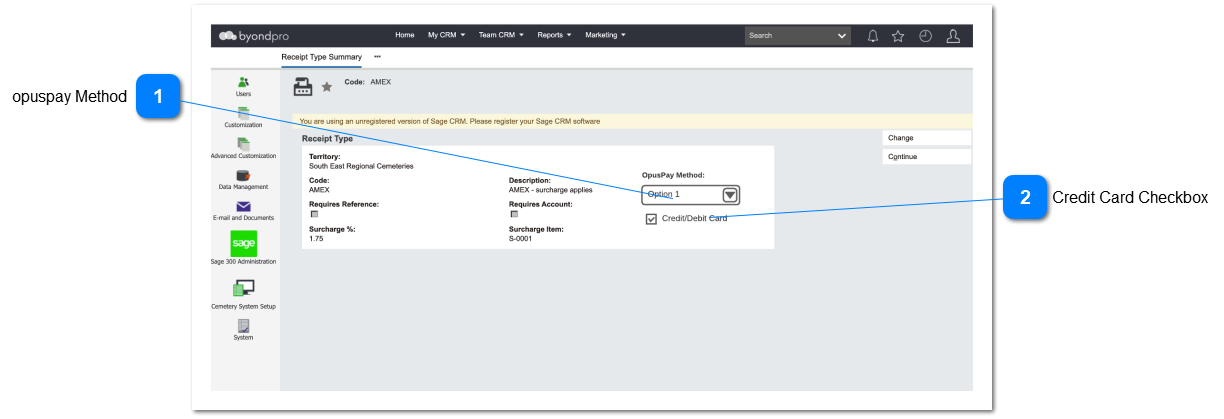Click the notifications bell icon

pyautogui.click(x=872, y=36)
